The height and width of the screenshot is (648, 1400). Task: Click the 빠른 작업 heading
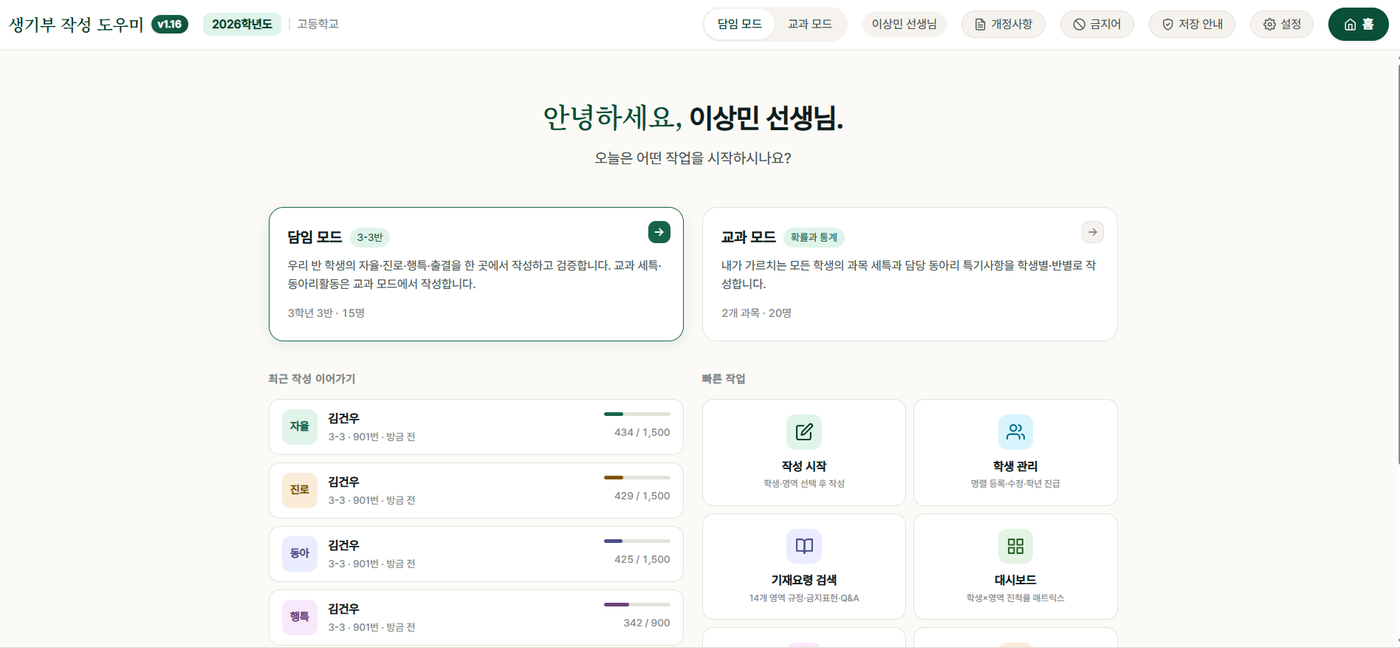click(x=724, y=379)
